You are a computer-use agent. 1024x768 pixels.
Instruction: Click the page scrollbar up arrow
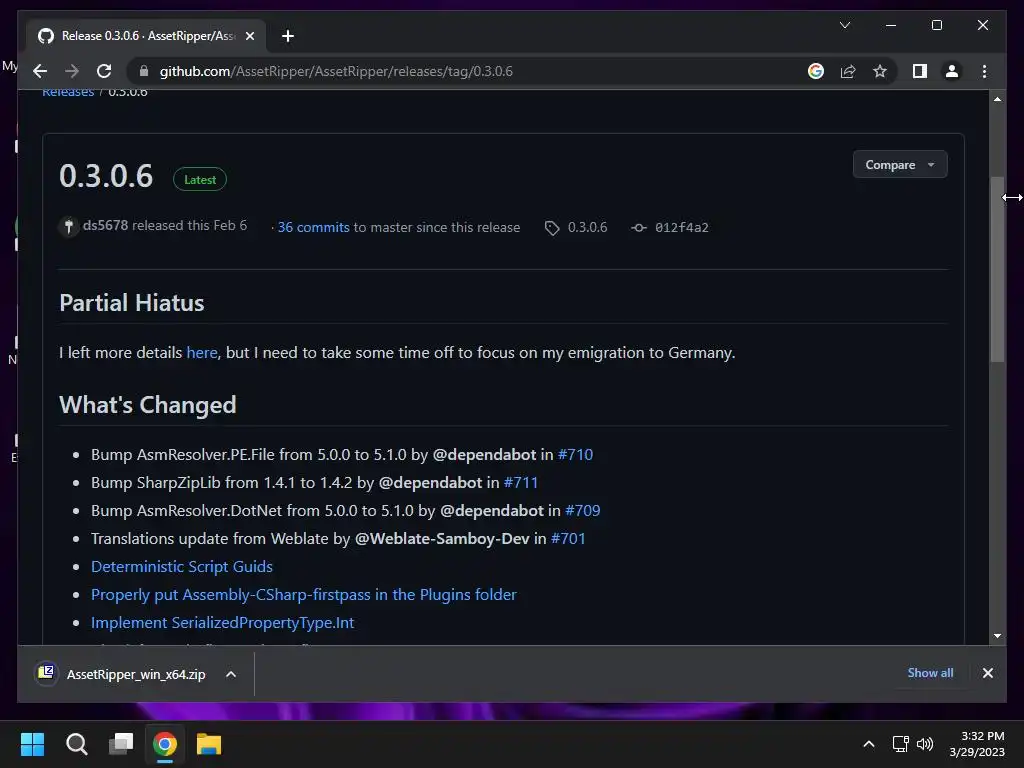click(x=997, y=99)
